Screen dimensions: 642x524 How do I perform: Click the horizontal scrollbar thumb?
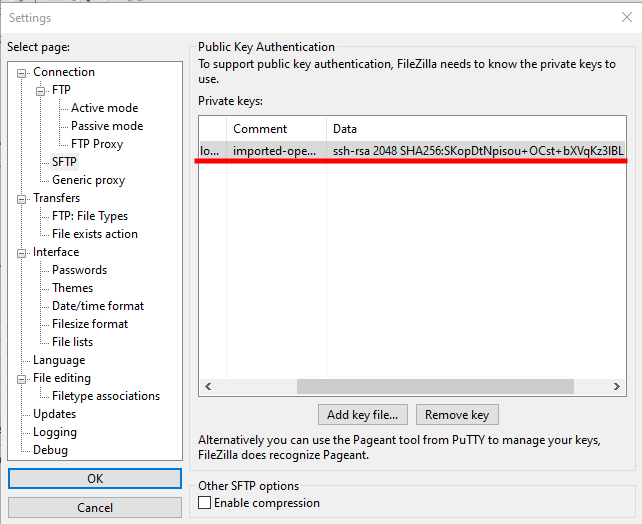(435, 386)
